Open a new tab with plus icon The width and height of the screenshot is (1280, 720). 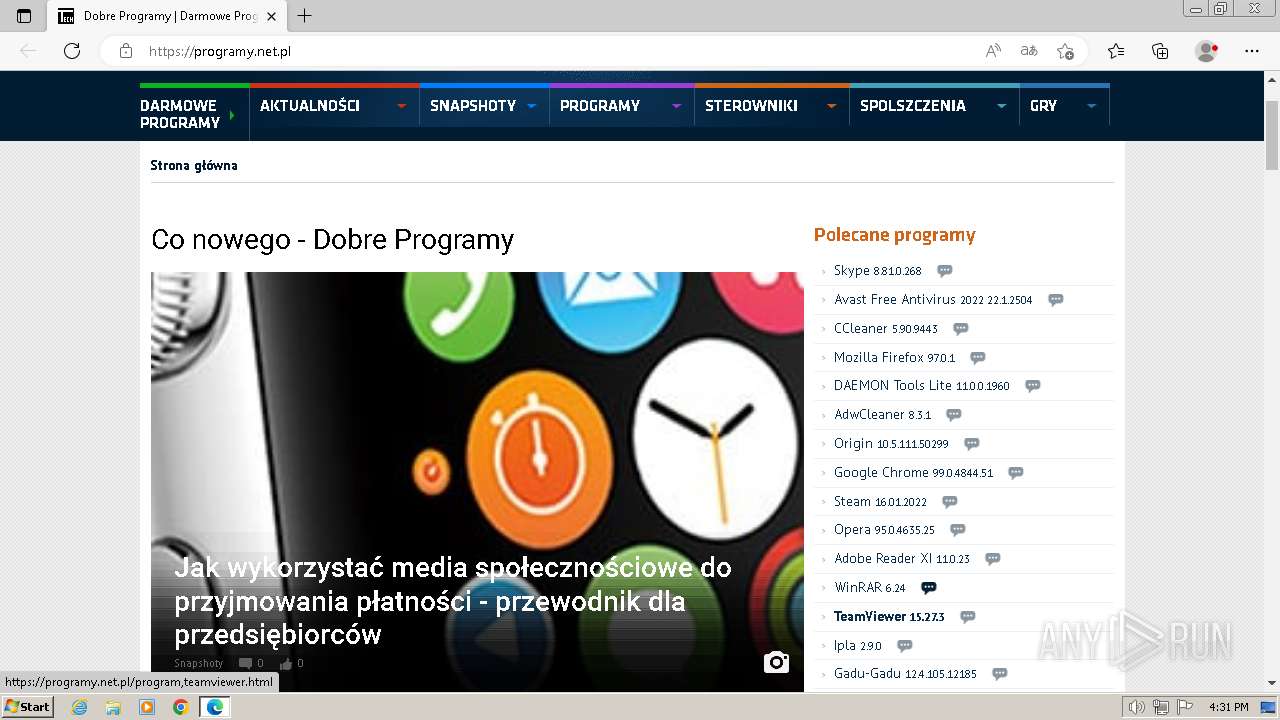[x=305, y=16]
